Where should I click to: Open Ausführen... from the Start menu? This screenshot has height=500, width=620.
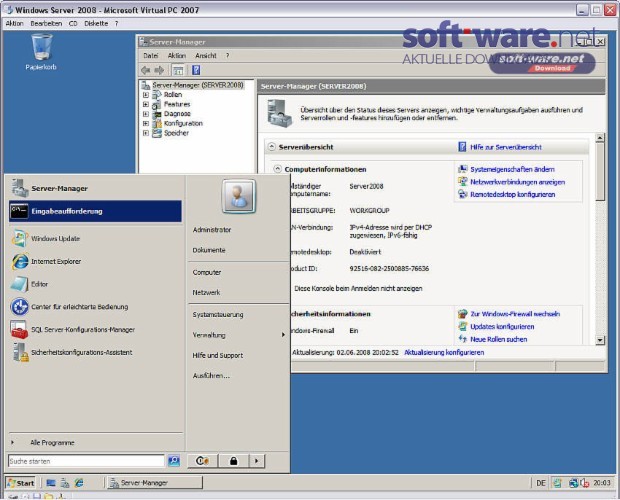(x=211, y=375)
